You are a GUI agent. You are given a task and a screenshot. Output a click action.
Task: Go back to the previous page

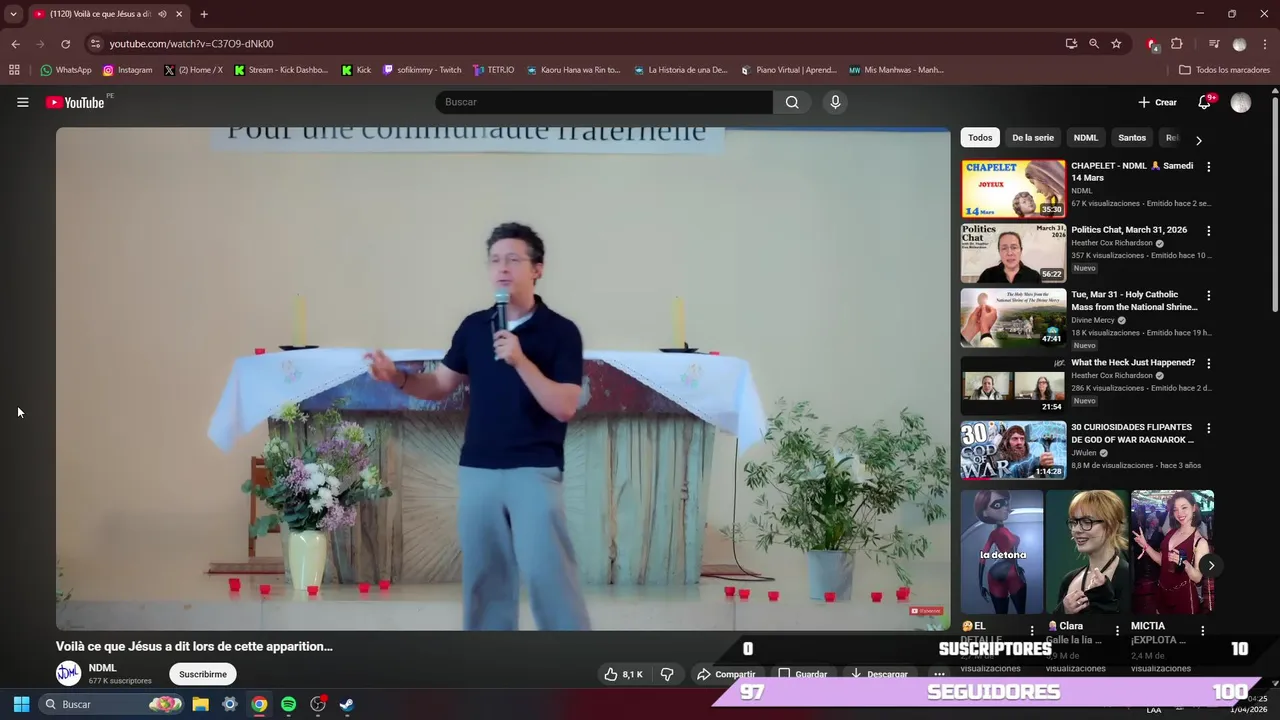[x=15, y=44]
